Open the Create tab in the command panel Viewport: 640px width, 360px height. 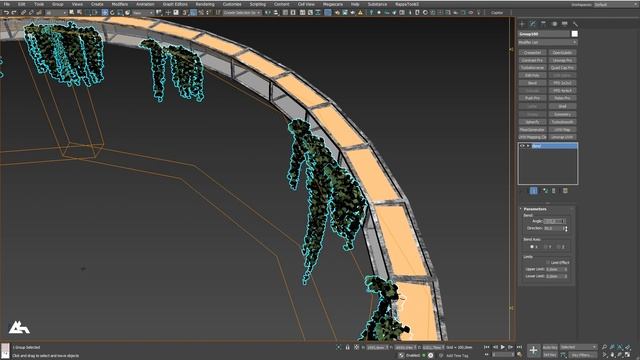pyautogui.click(x=522, y=24)
